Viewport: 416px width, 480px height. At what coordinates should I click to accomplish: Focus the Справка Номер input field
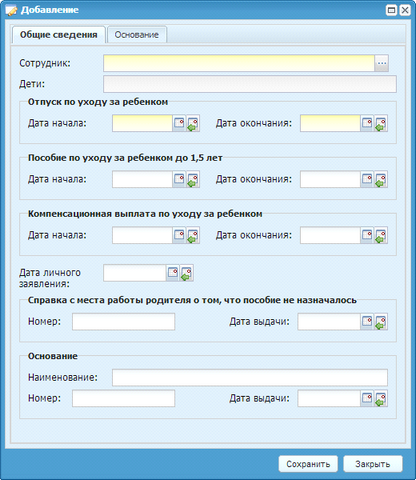[x=123, y=322]
